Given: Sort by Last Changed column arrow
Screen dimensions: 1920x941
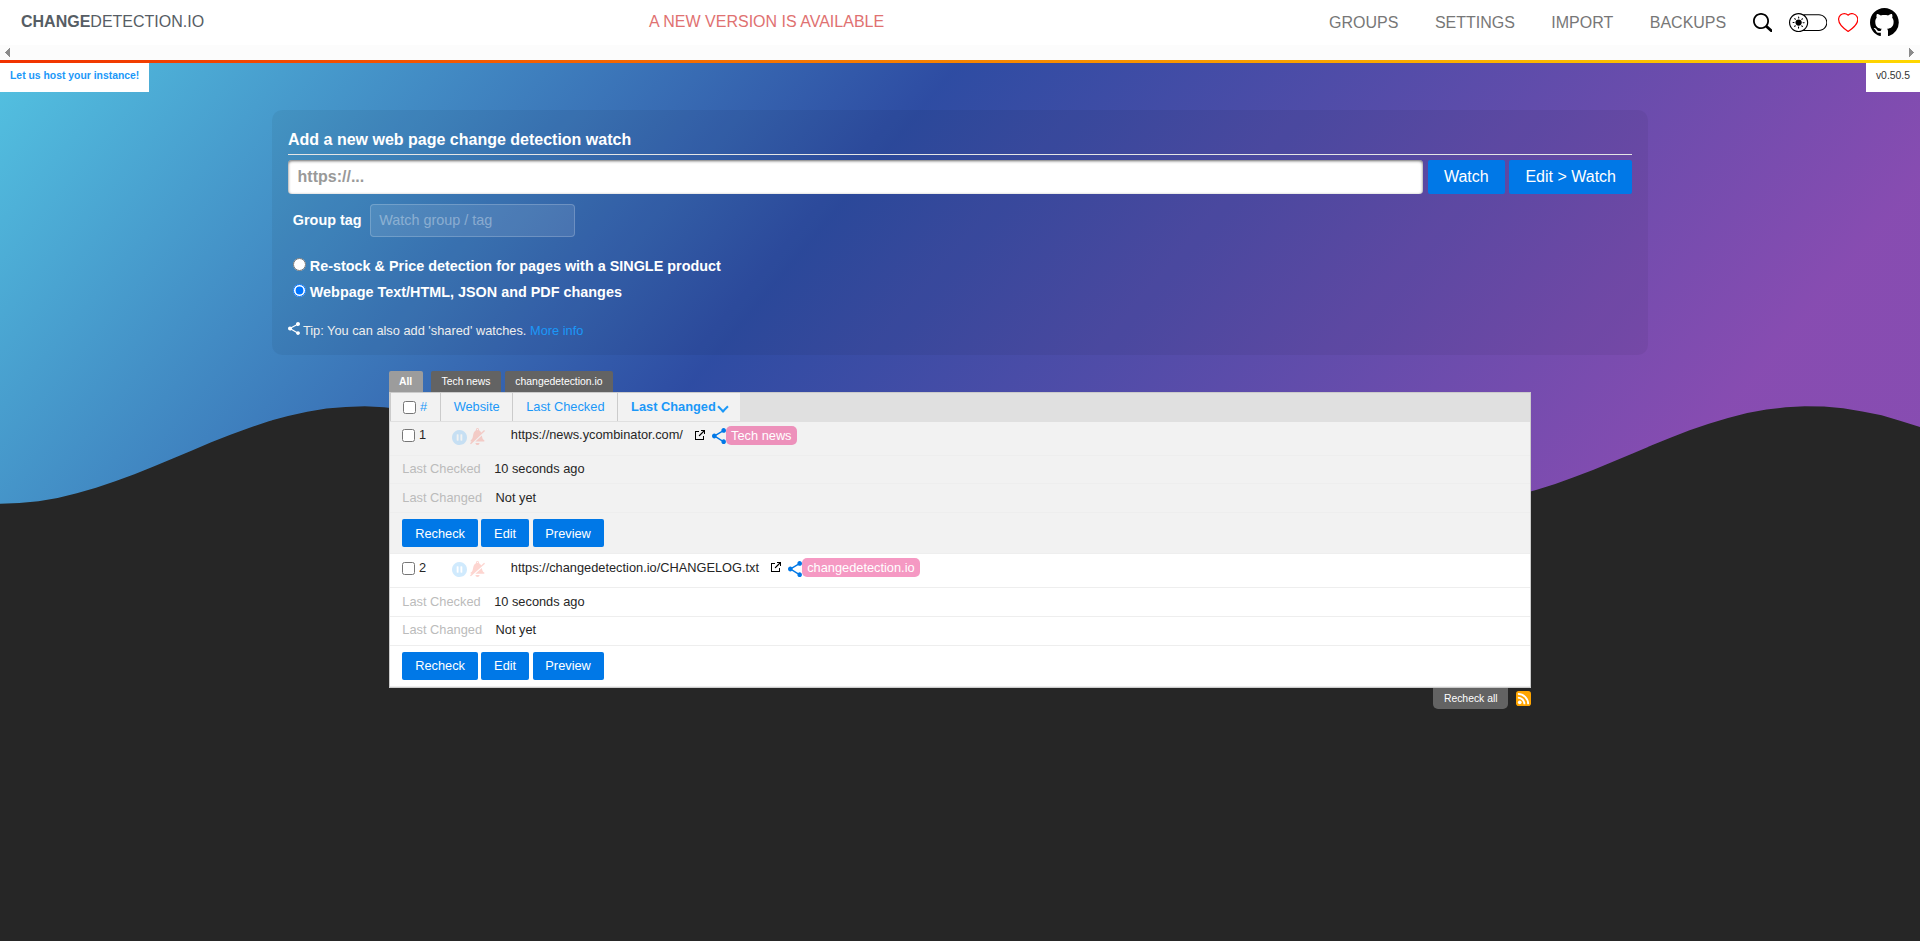Looking at the screenshot, I should pos(722,408).
